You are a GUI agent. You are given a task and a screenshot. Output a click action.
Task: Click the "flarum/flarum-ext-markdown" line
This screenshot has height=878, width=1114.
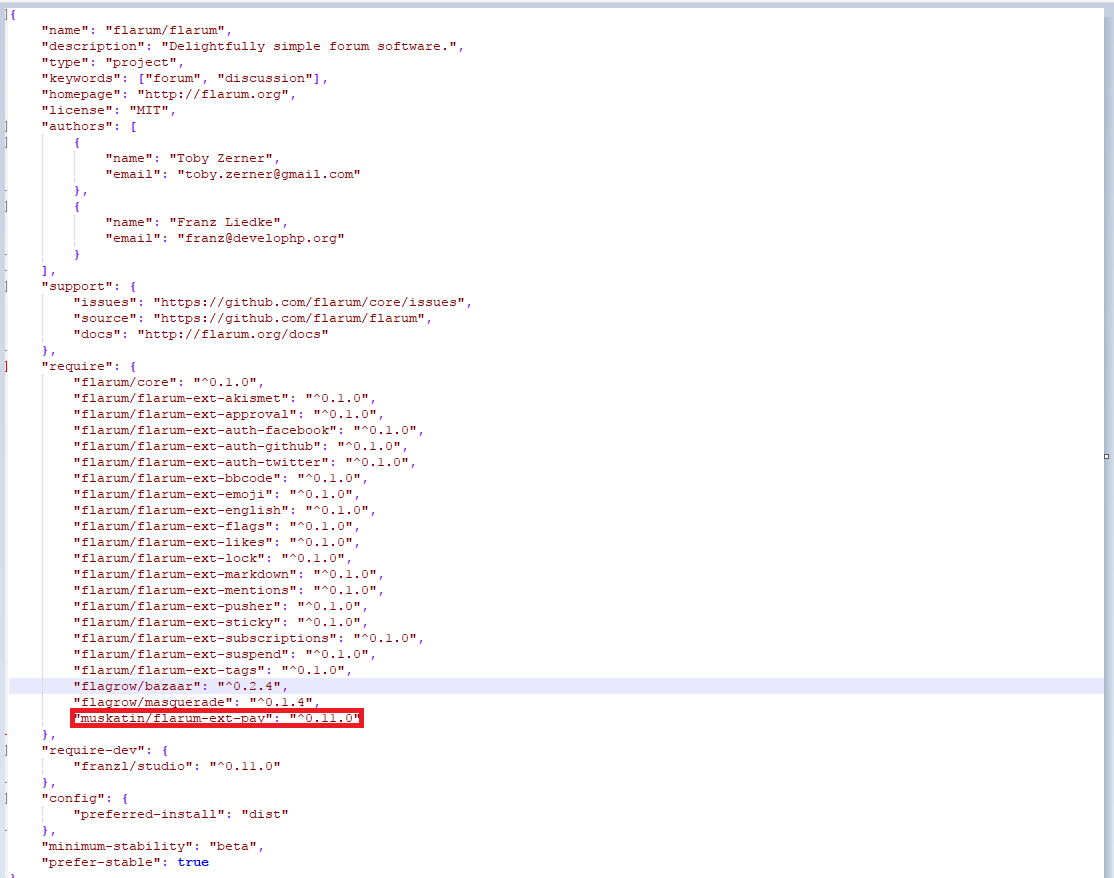click(x=229, y=574)
